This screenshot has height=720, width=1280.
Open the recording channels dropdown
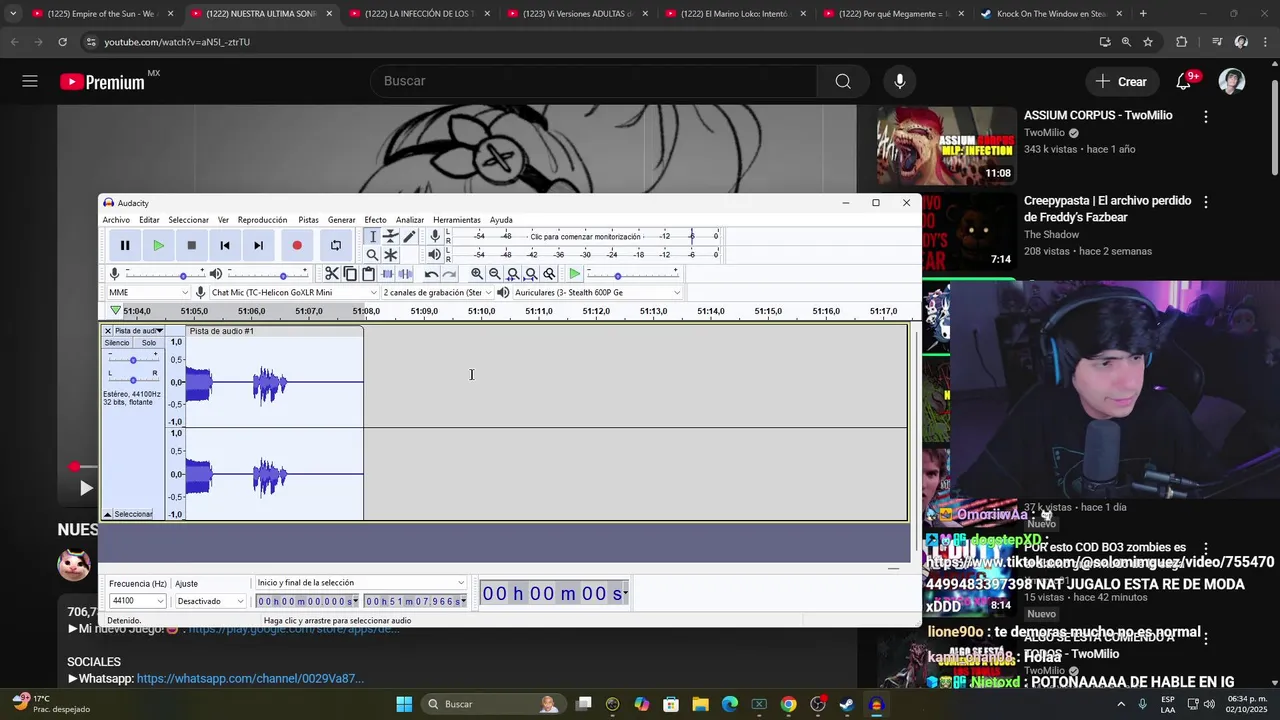[x=438, y=292]
